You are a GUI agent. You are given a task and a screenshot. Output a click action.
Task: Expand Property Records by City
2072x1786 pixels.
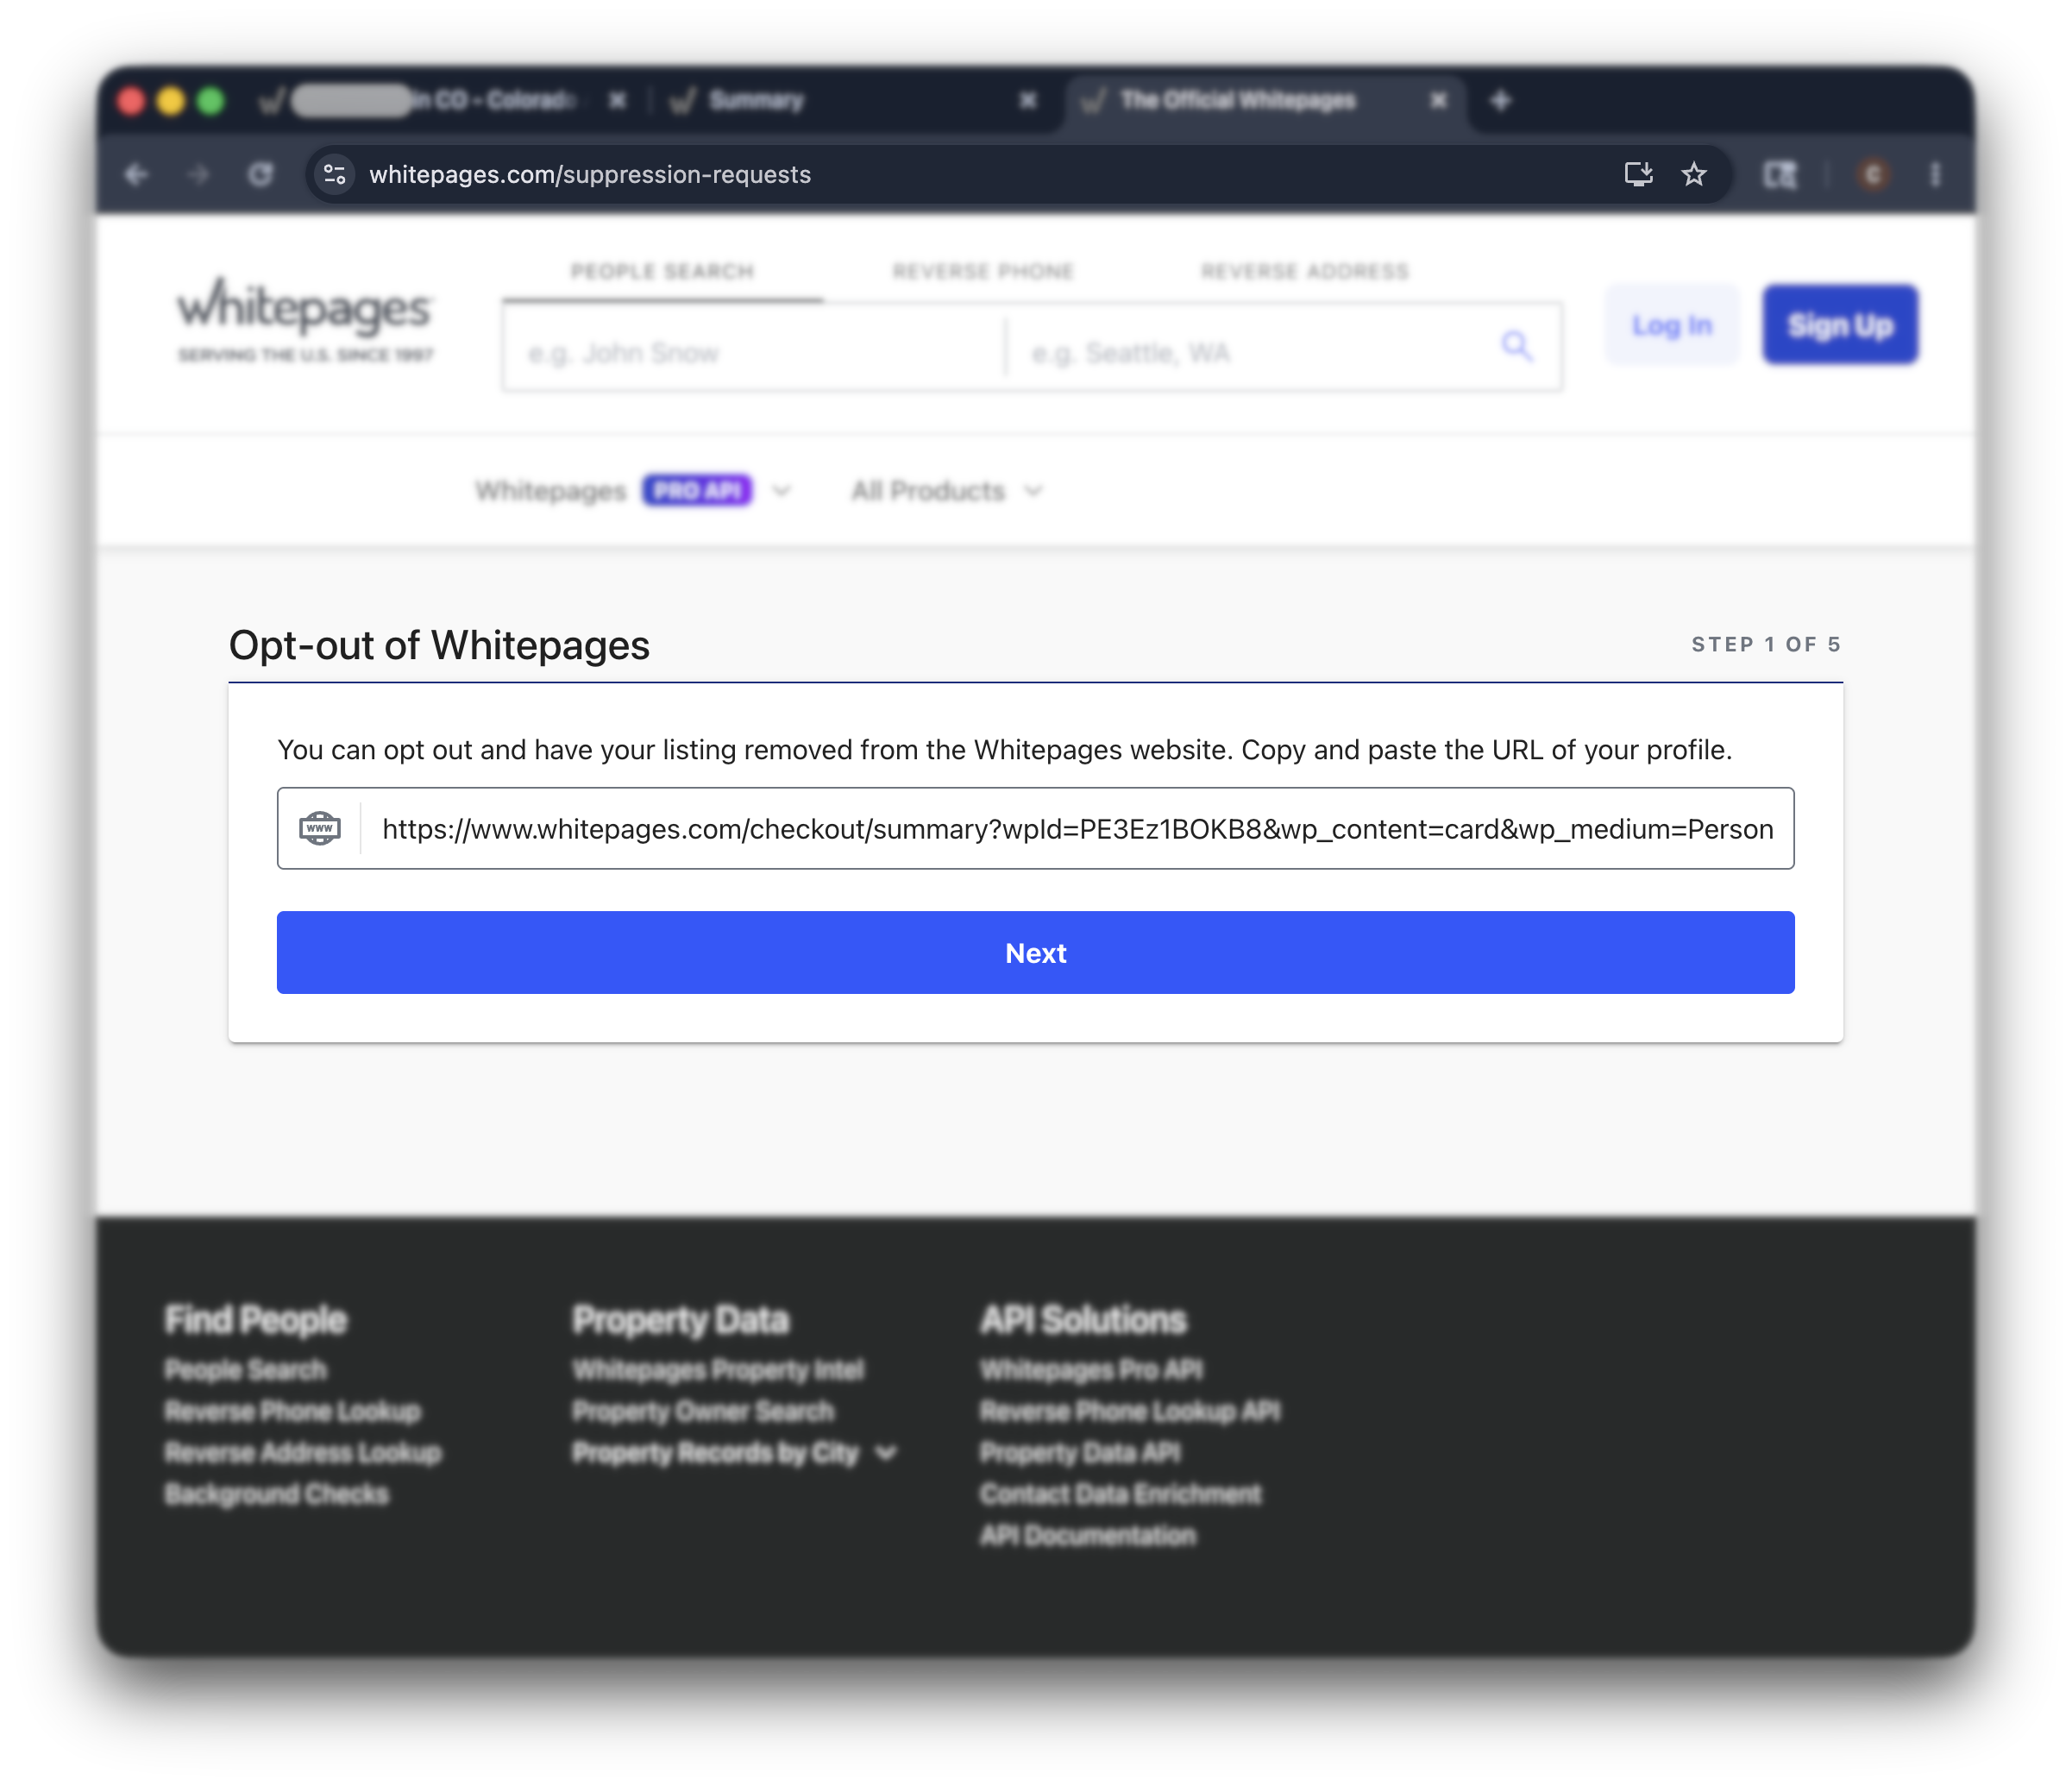coord(734,1452)
